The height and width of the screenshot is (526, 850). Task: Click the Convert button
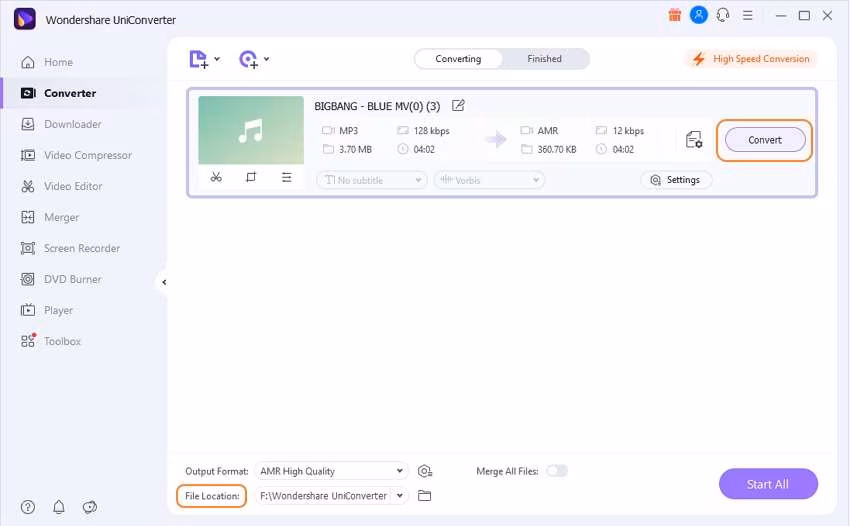[x=765, y=140]
